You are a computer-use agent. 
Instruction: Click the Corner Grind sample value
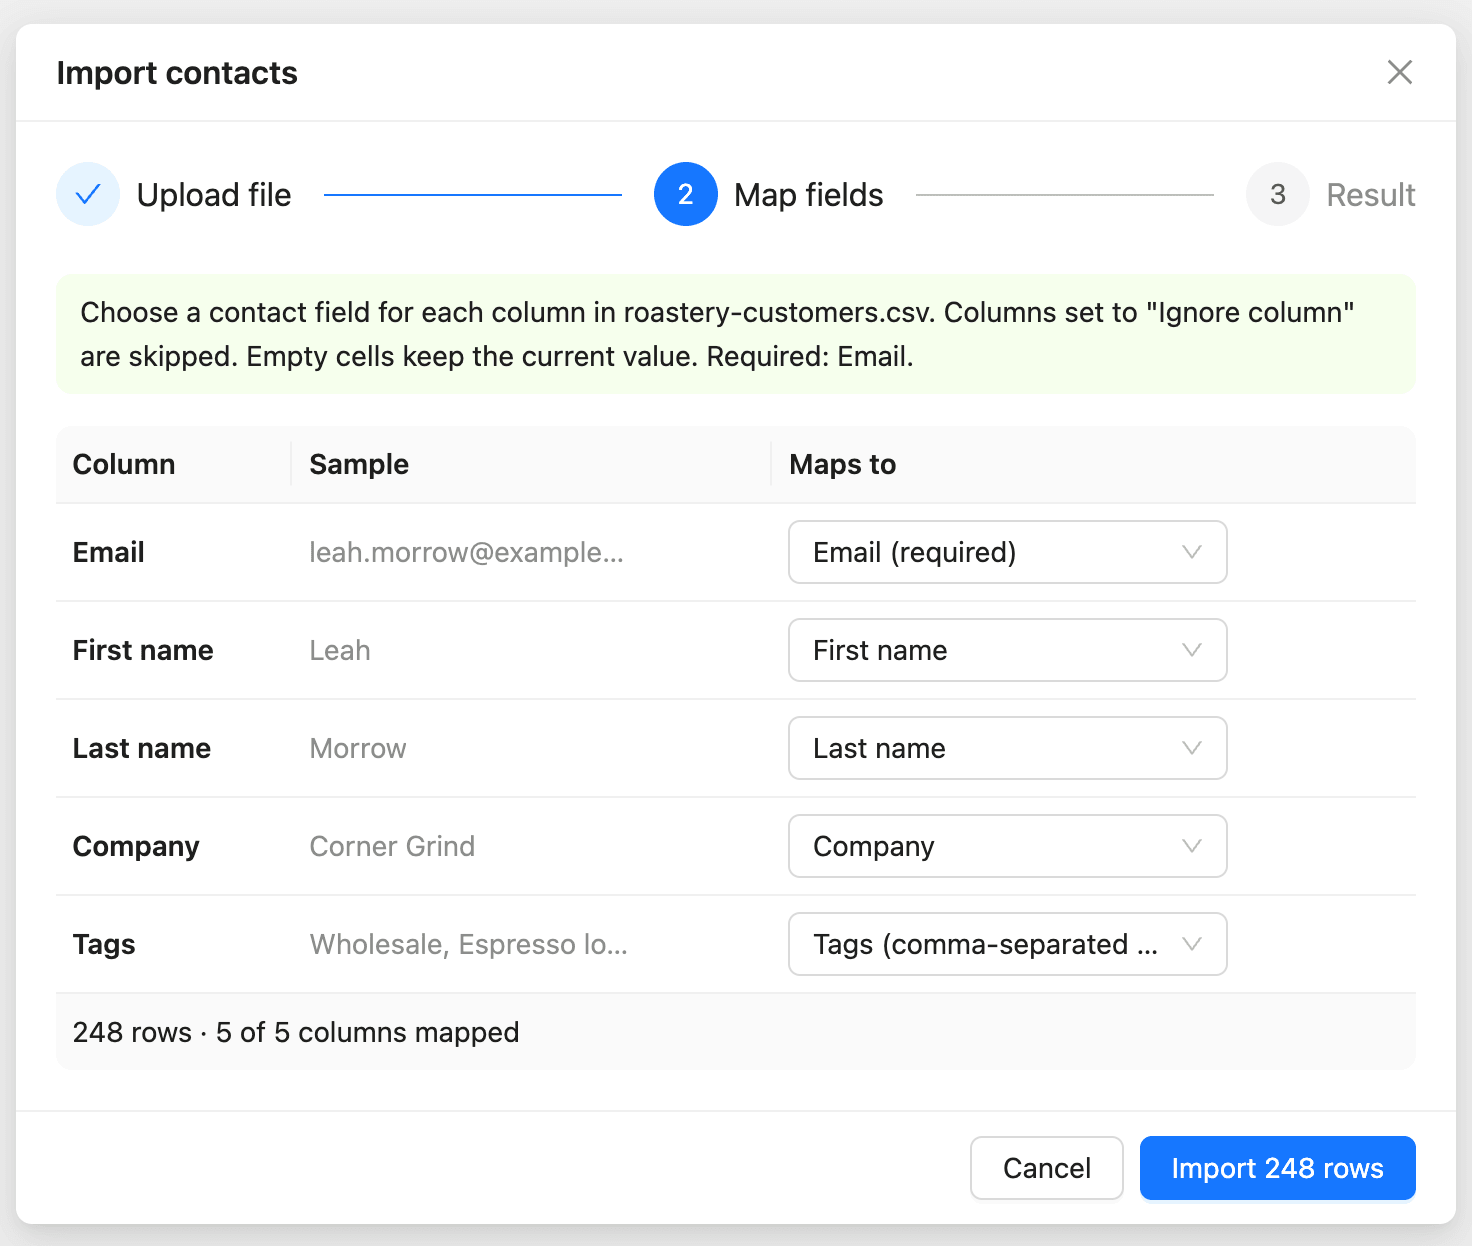click(392, 846)
